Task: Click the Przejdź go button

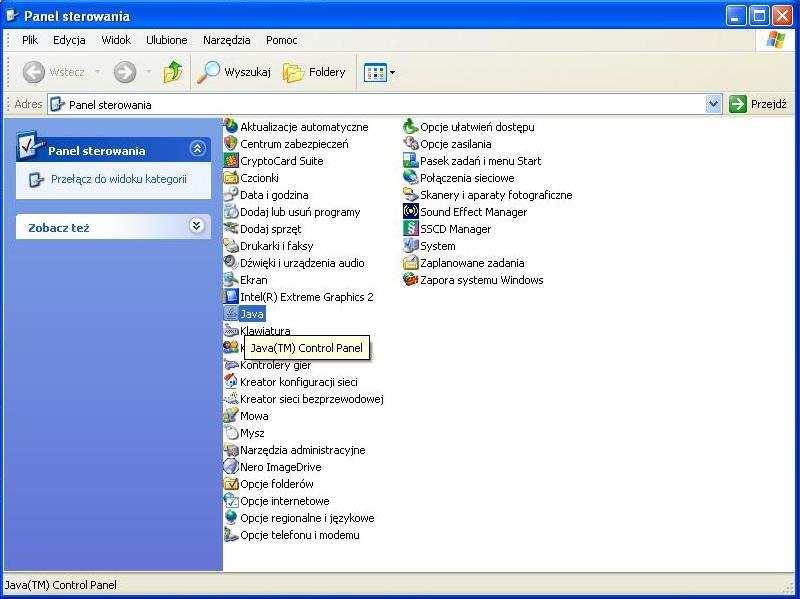Action: coord(758,104)
